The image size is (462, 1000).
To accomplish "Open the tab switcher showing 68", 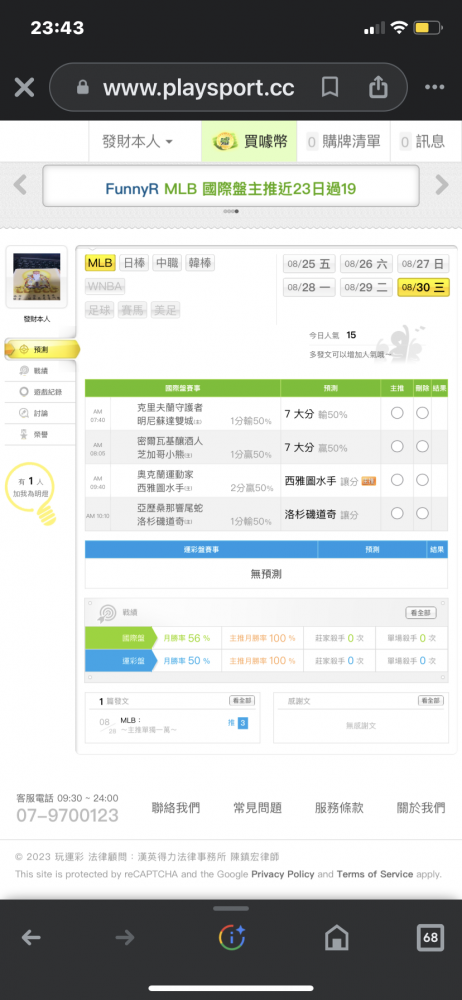I will (x=430, y=937).
